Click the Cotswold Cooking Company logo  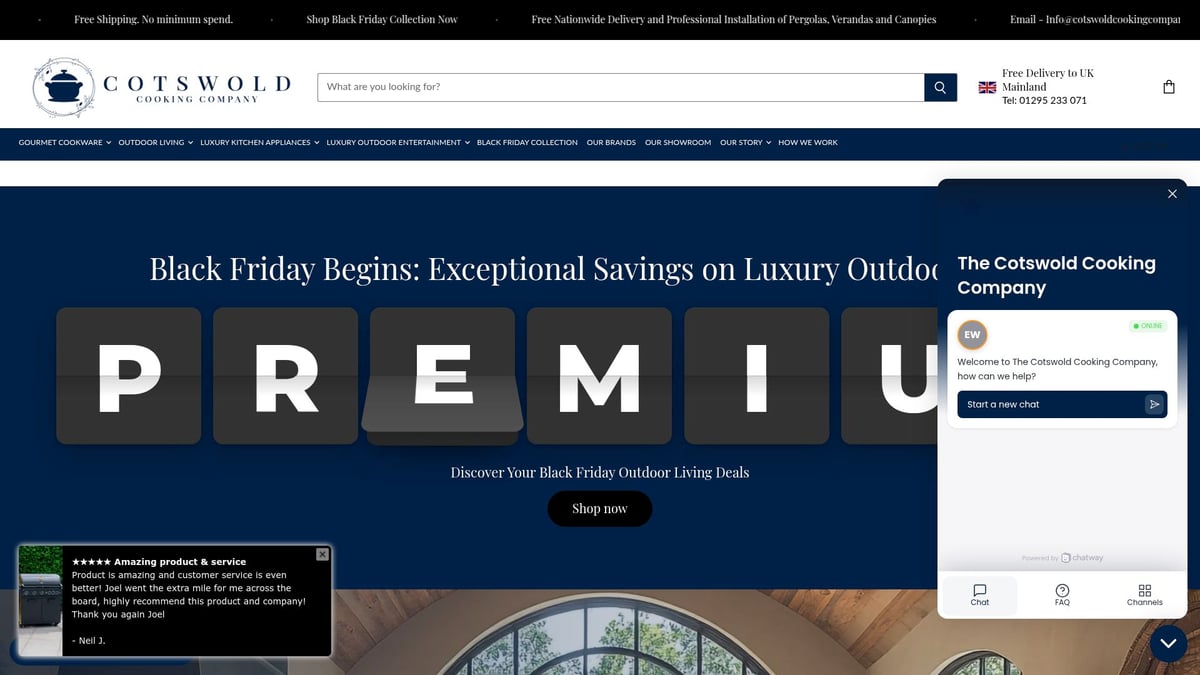(x=160, y=86)
